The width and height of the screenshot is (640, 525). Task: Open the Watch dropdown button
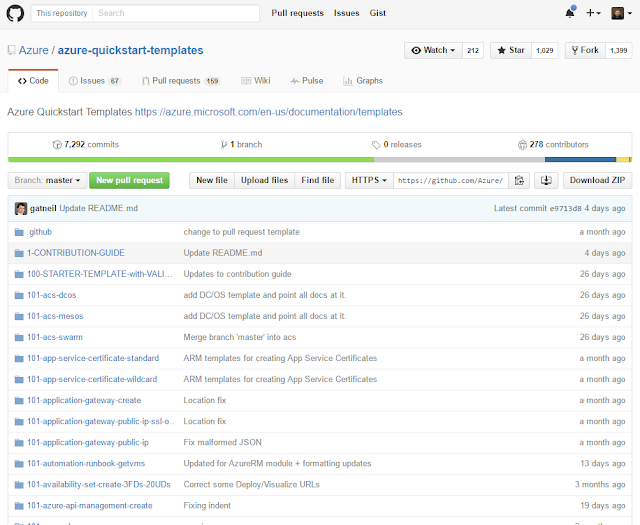pyautogui.click(x=433, y=50)
